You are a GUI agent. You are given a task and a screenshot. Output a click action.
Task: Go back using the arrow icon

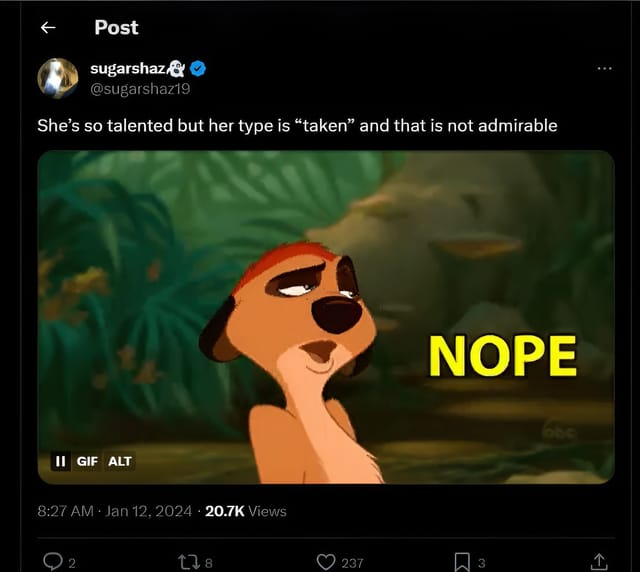coord(48,28)
